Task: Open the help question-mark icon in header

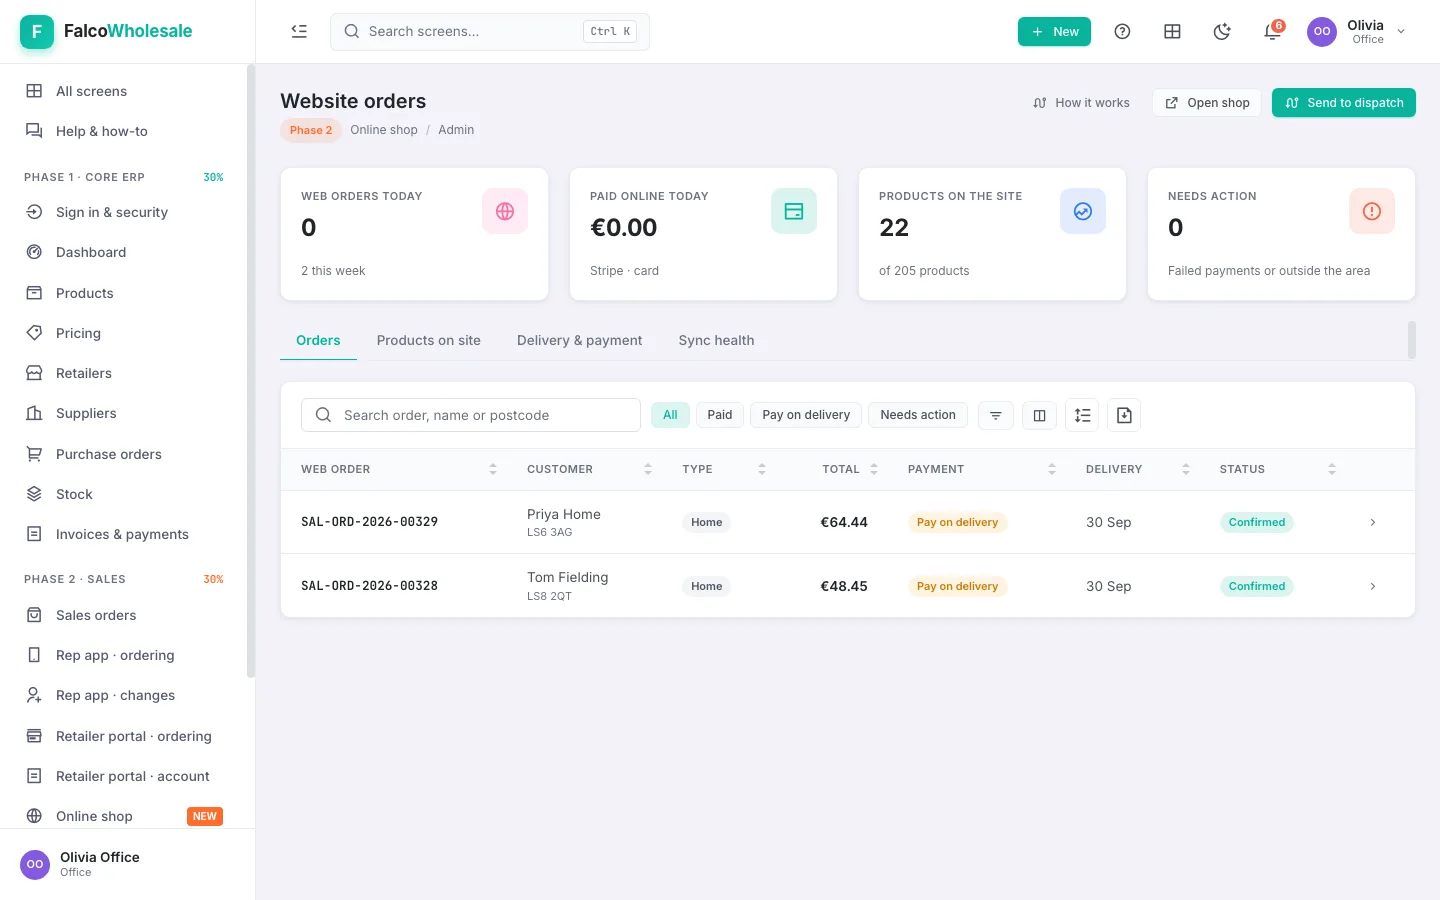Action: [1122, 32]
